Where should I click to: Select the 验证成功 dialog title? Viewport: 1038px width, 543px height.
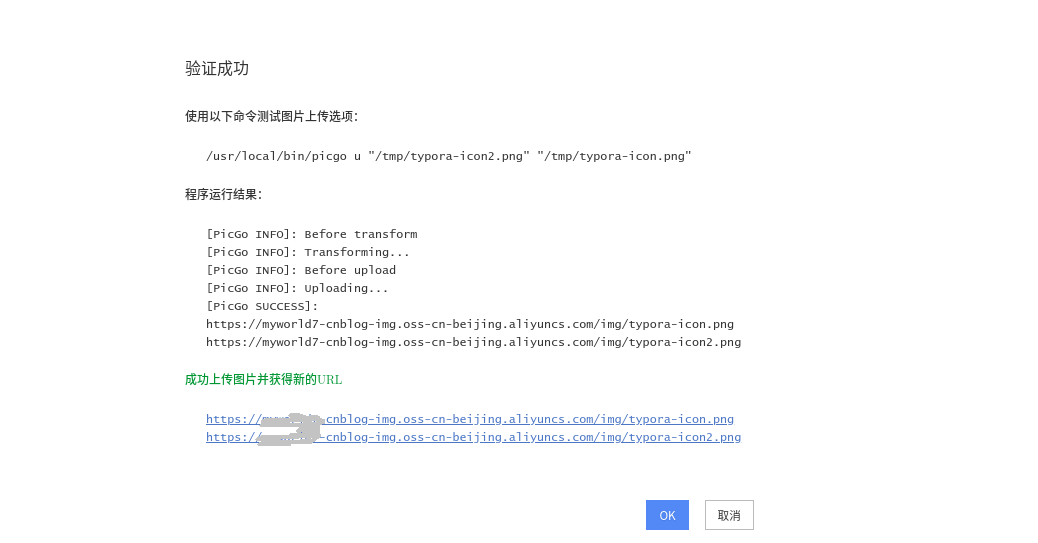(x=217, y=68)
